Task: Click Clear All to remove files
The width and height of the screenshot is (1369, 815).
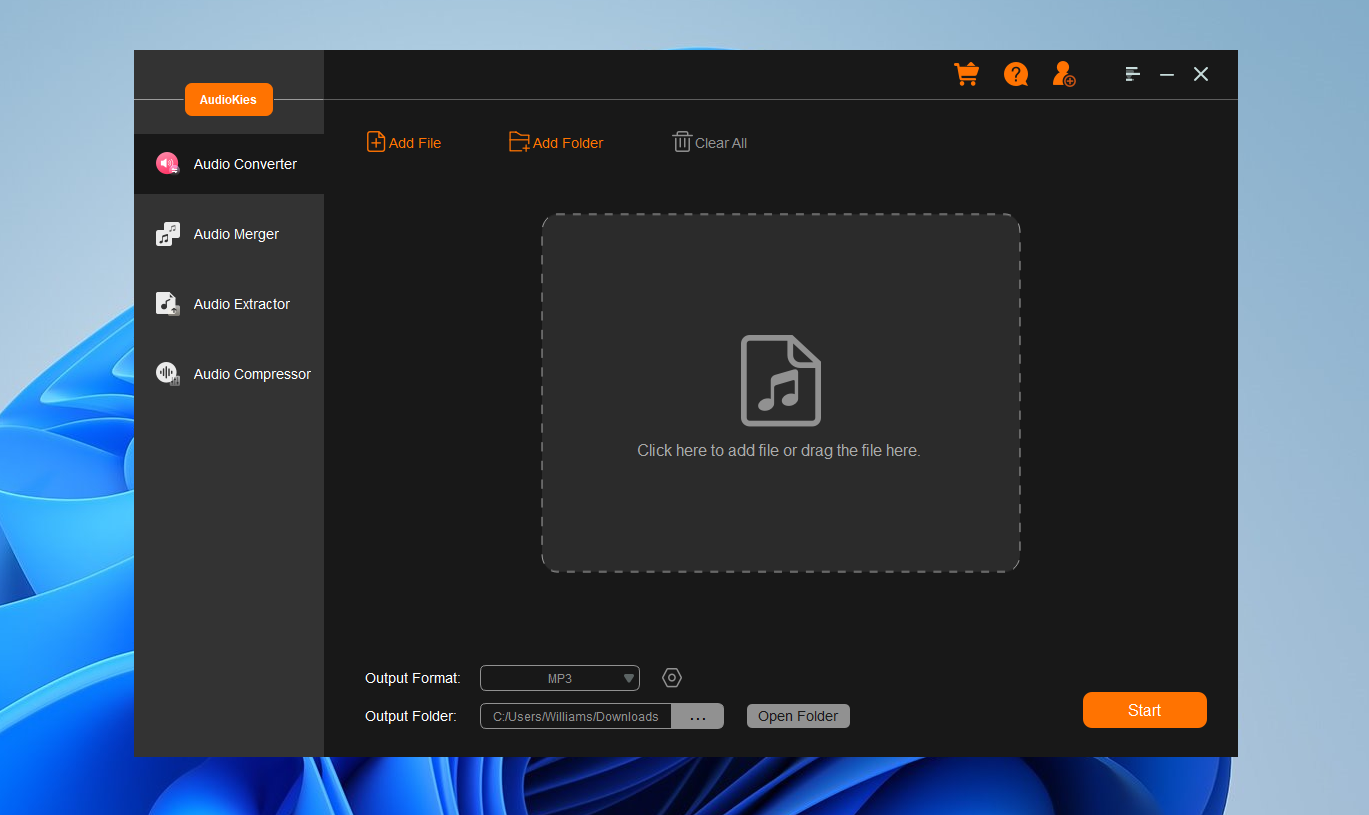Action: click(x=710, y=143)
